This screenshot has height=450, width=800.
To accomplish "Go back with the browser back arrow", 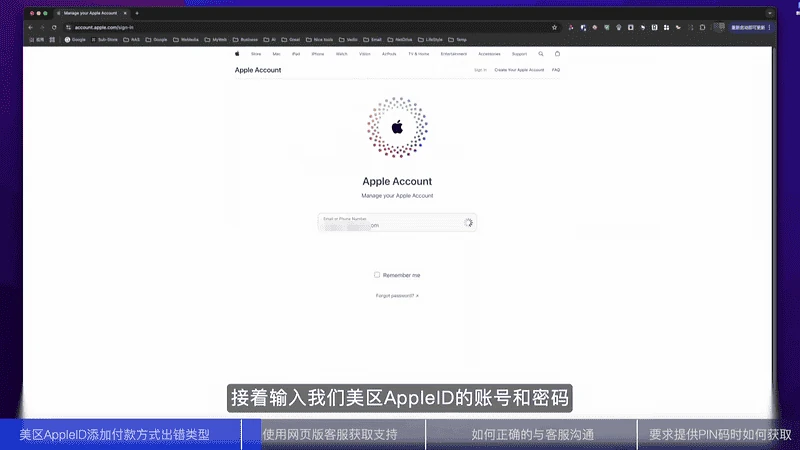I will tap(31, 28).
